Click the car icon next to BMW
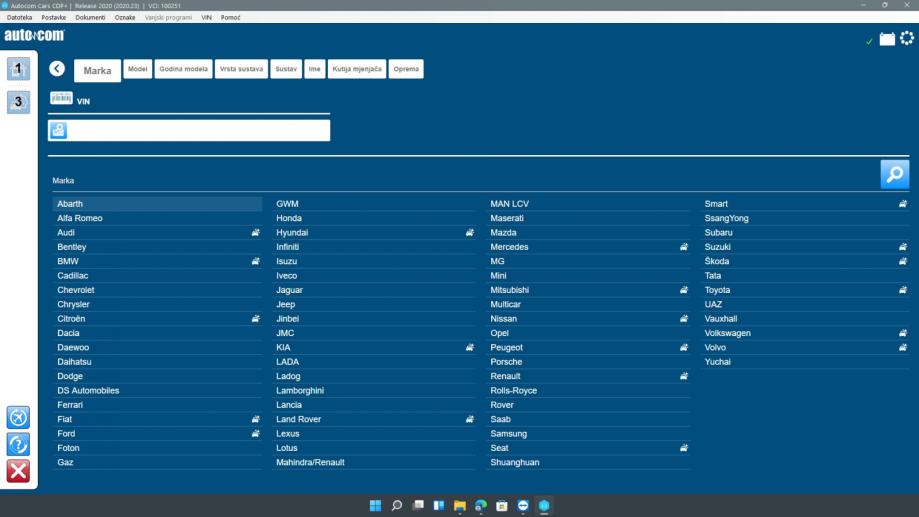This screenshot has height=517, width=919. click(x=256, y=261)
